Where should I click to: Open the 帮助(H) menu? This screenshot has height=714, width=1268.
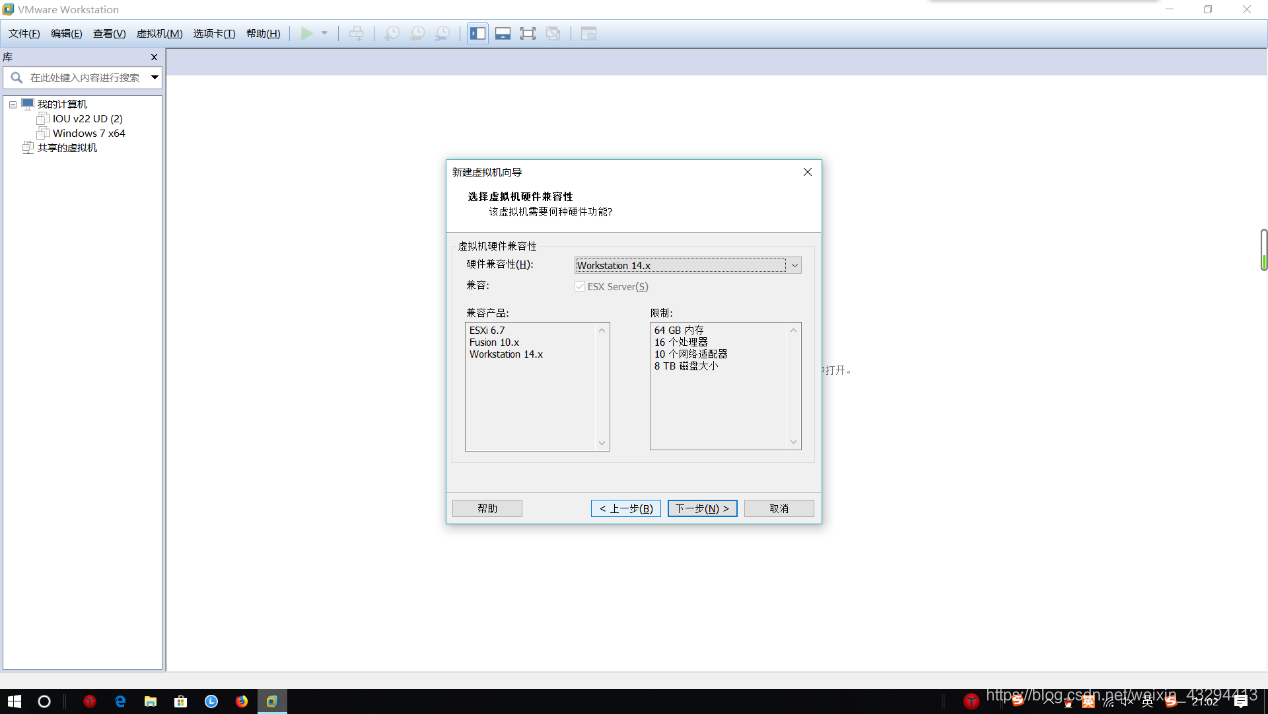[263, 34]
